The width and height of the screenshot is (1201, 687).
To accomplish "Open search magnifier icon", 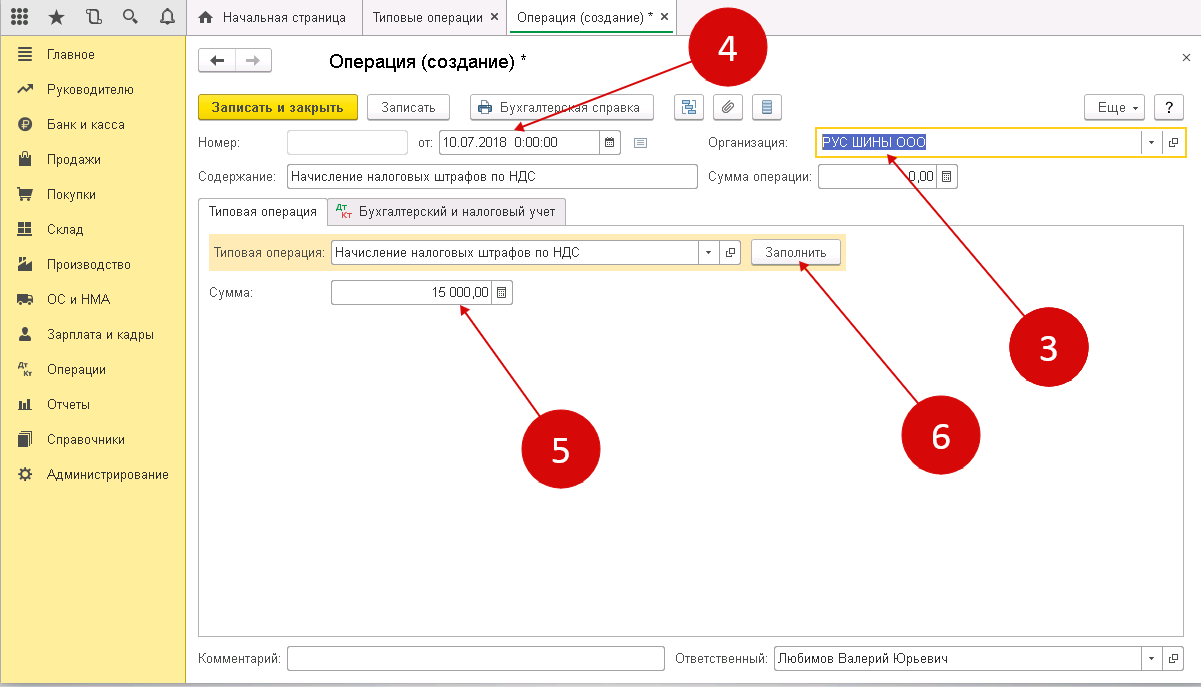I will pyautogui.click(x=130, y=17).
